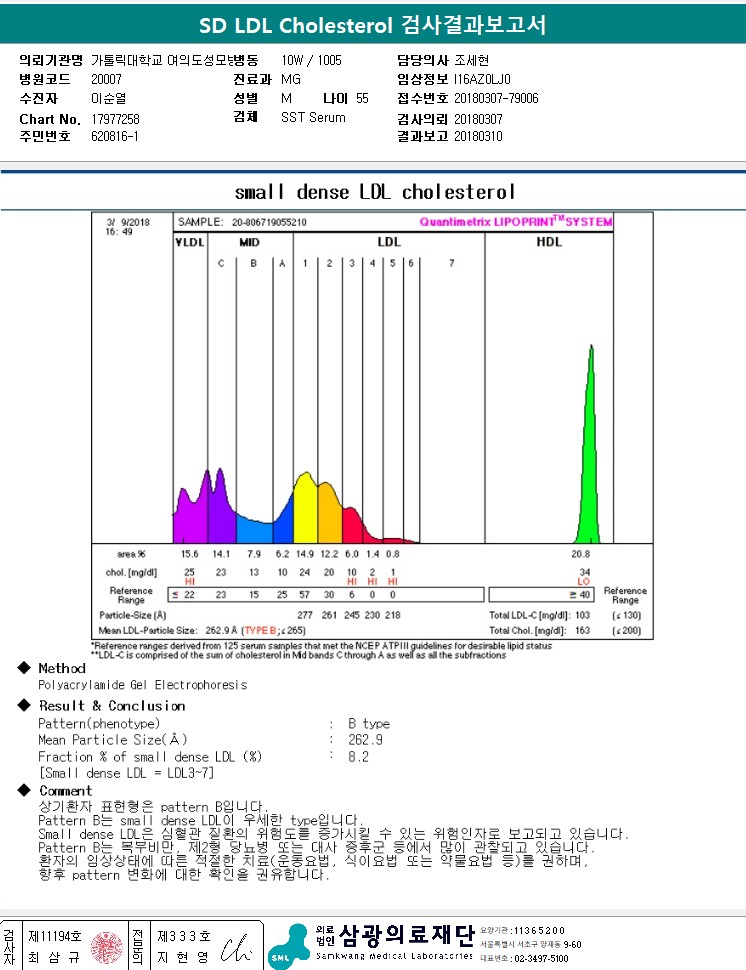Viewport: 746px width, 970px height.
Task: Click the Method diamond bullet
Action: pyautogui.click(x=24, y=667)
